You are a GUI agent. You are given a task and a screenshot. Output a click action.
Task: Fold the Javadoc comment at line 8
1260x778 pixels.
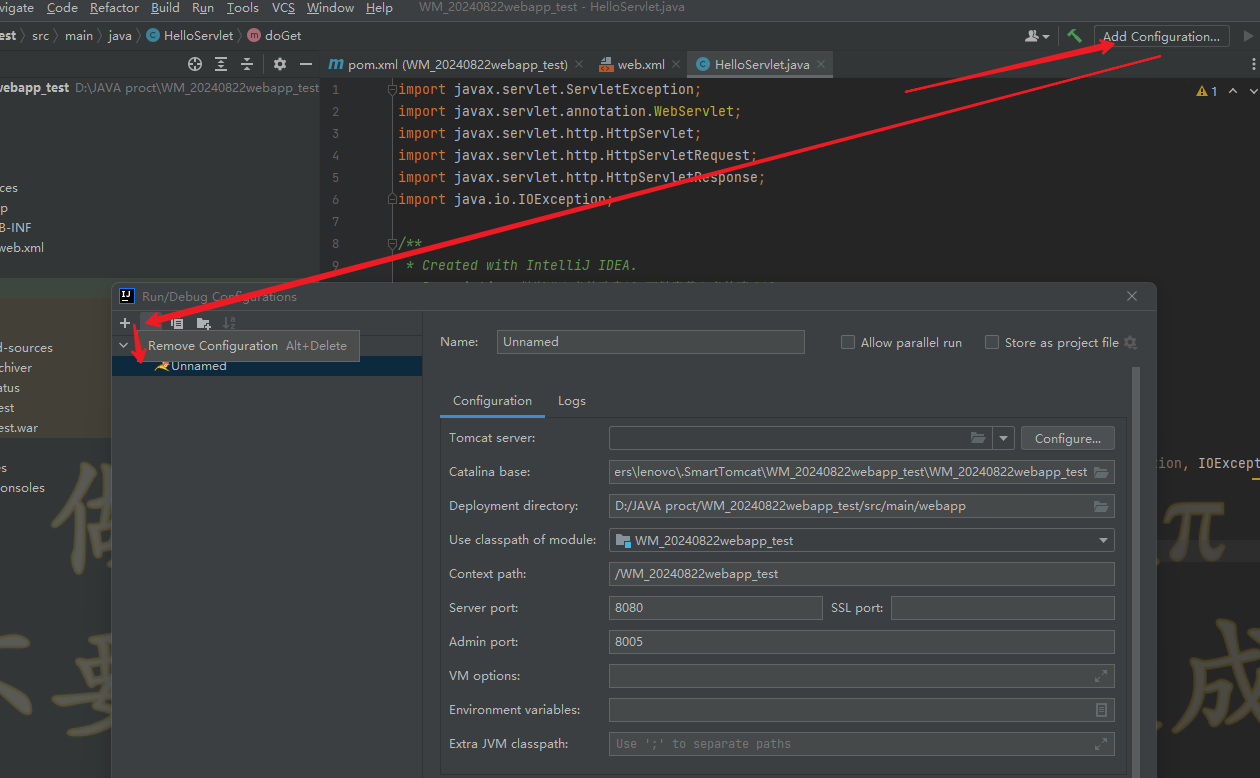click(x=393, y=243)
